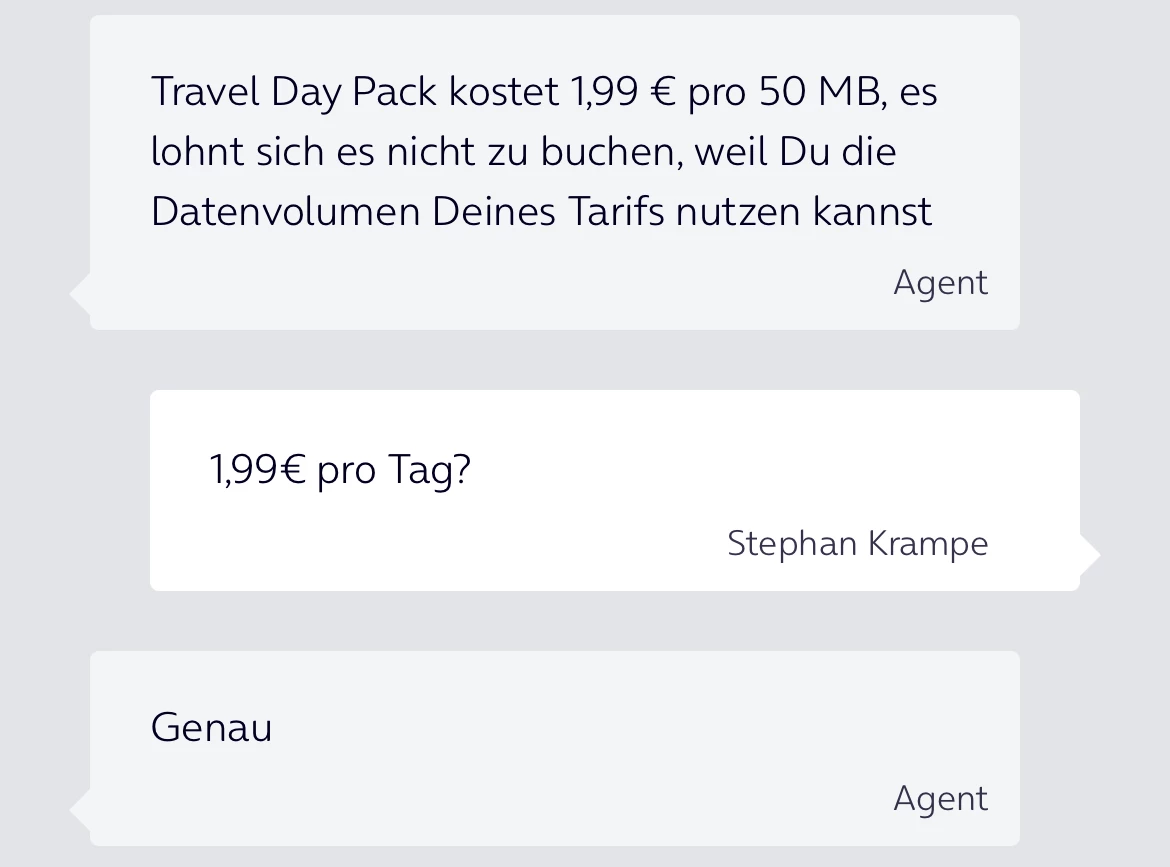Click the Stephan Krampe sender name
The height and width of the screenshot is (867, 1170).
pos(857,543)
